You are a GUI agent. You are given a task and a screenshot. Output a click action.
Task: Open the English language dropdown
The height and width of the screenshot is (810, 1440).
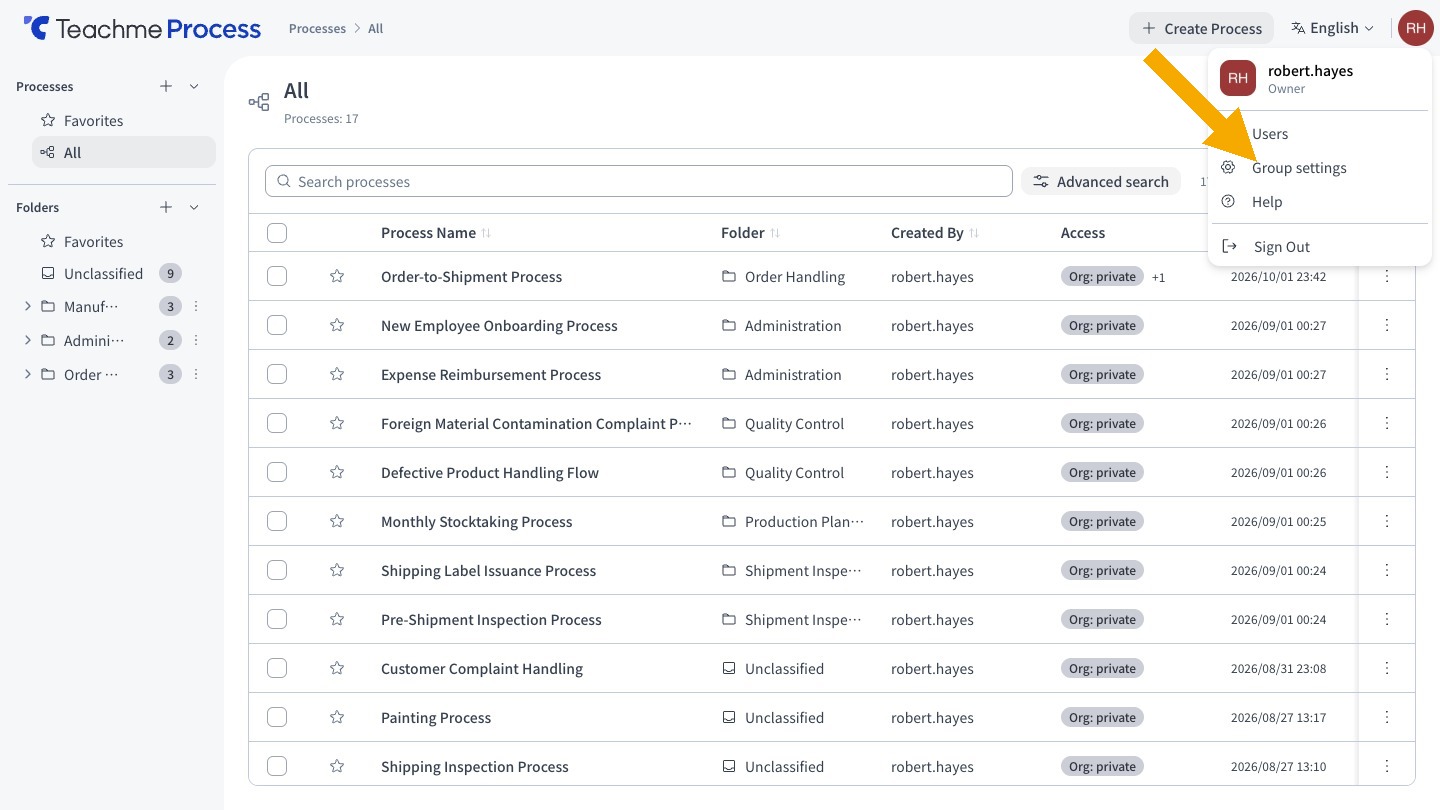tap(1332, 28)
